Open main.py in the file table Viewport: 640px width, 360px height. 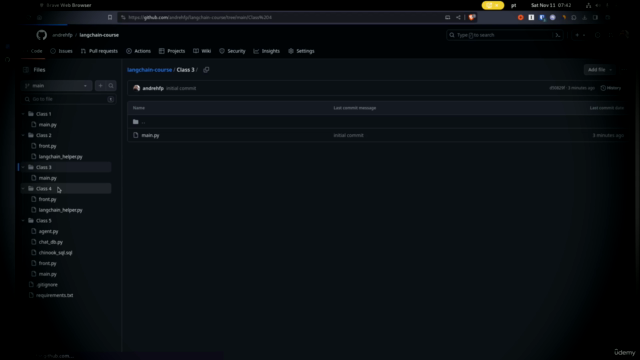pos(150,135)
